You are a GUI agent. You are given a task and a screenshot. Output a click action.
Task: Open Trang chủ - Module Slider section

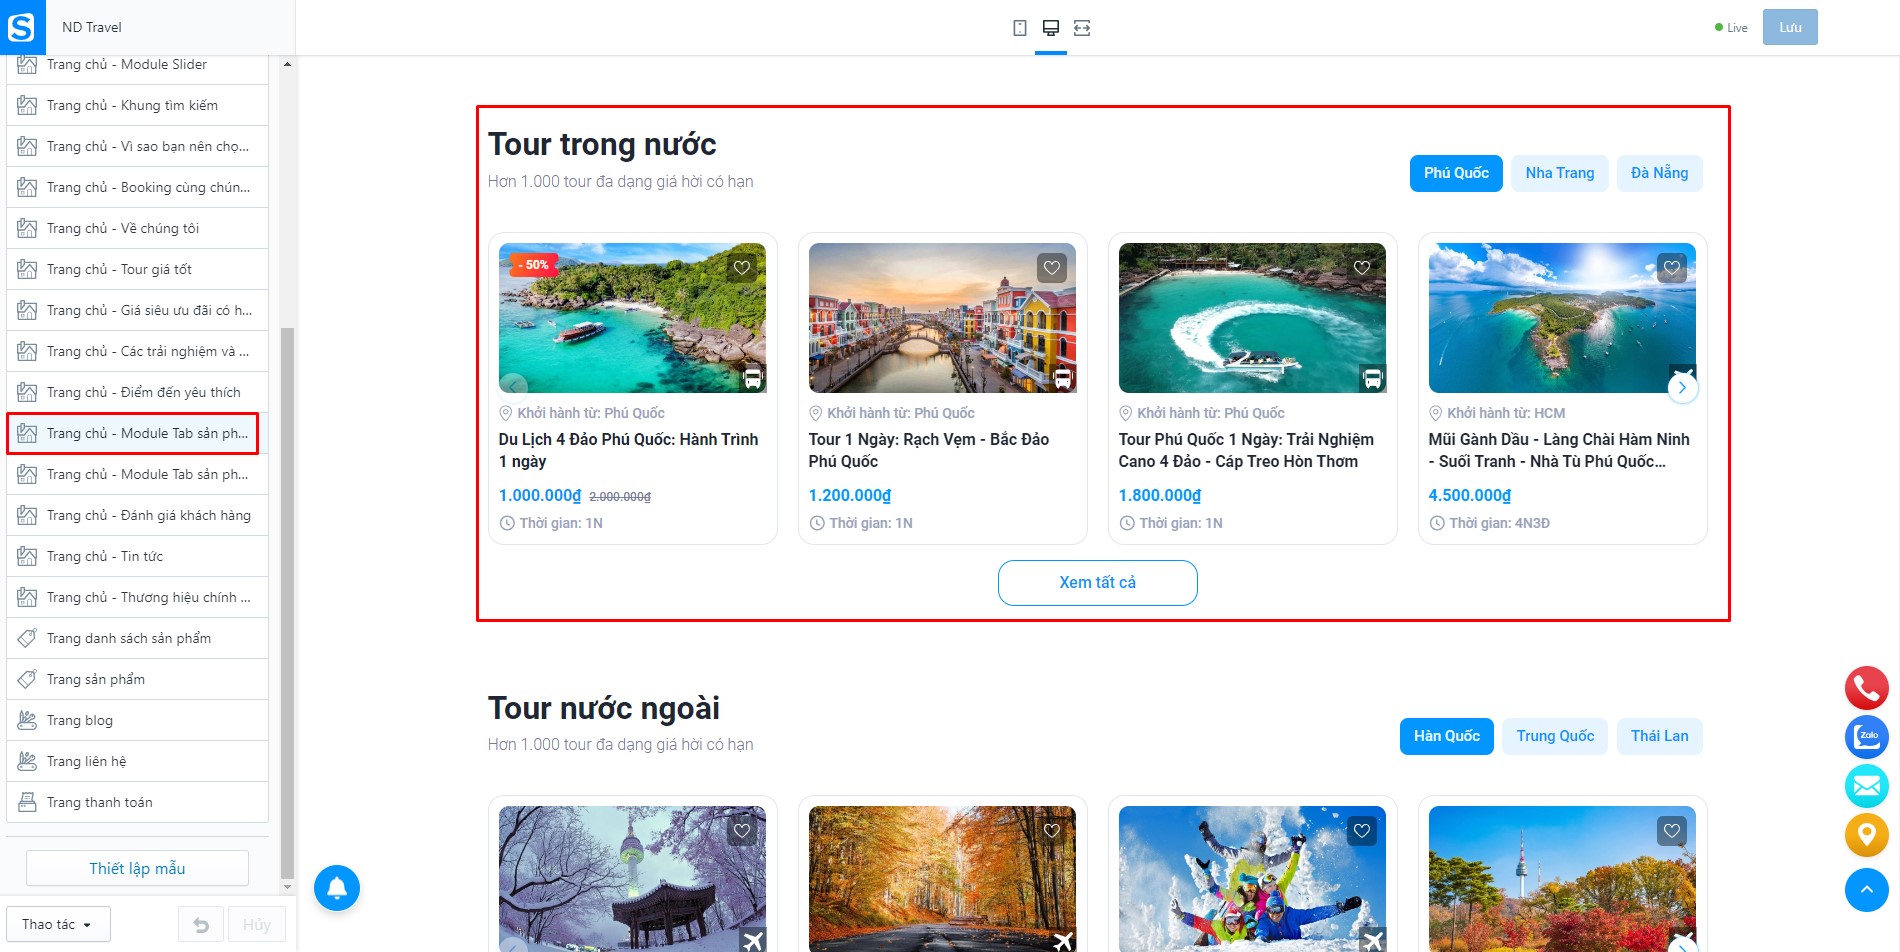coord(137,65)
